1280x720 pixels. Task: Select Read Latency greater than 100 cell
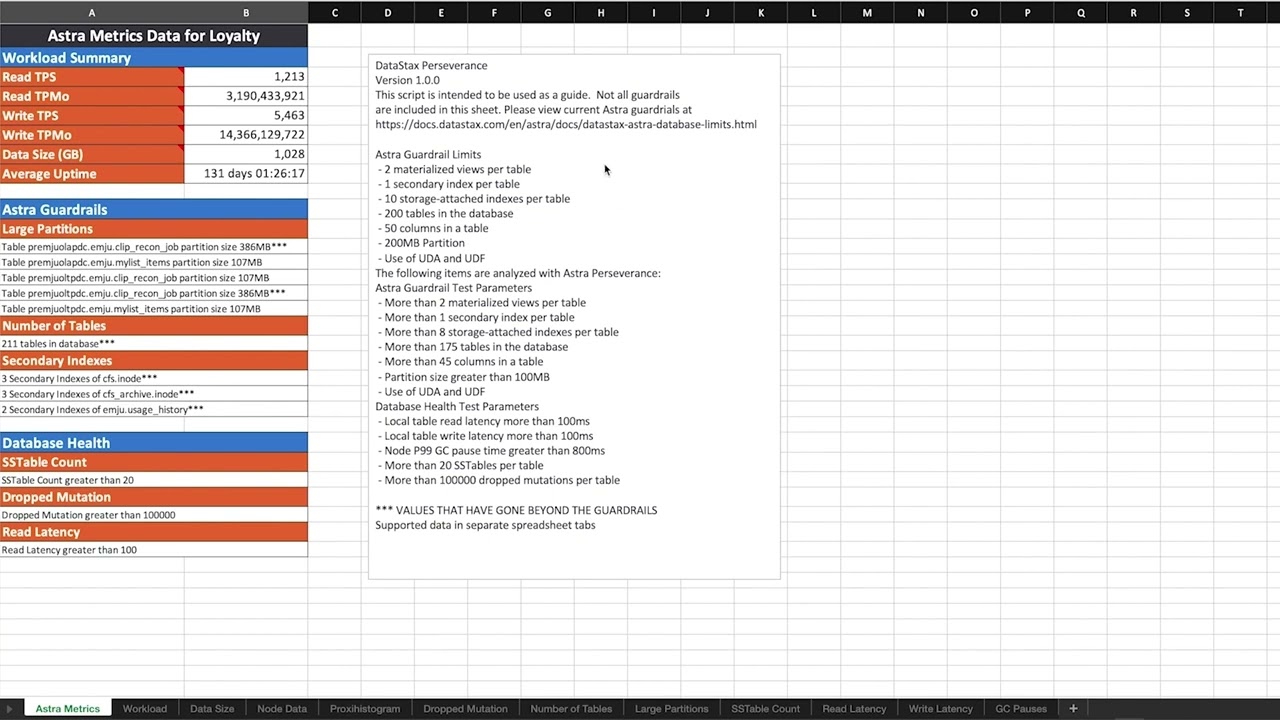[x=154, y=550]
